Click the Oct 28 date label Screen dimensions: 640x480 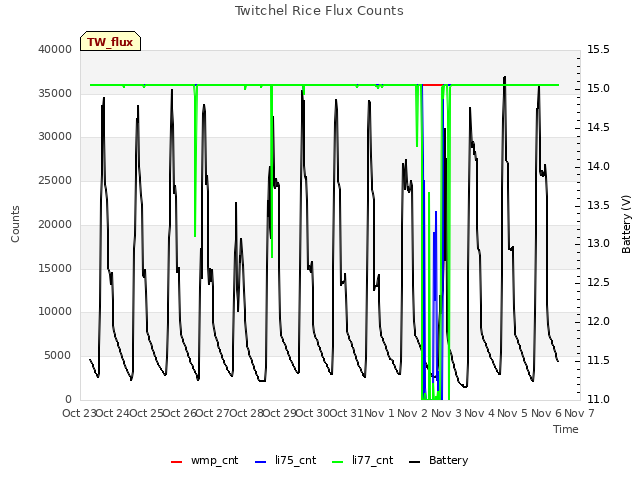246,413
